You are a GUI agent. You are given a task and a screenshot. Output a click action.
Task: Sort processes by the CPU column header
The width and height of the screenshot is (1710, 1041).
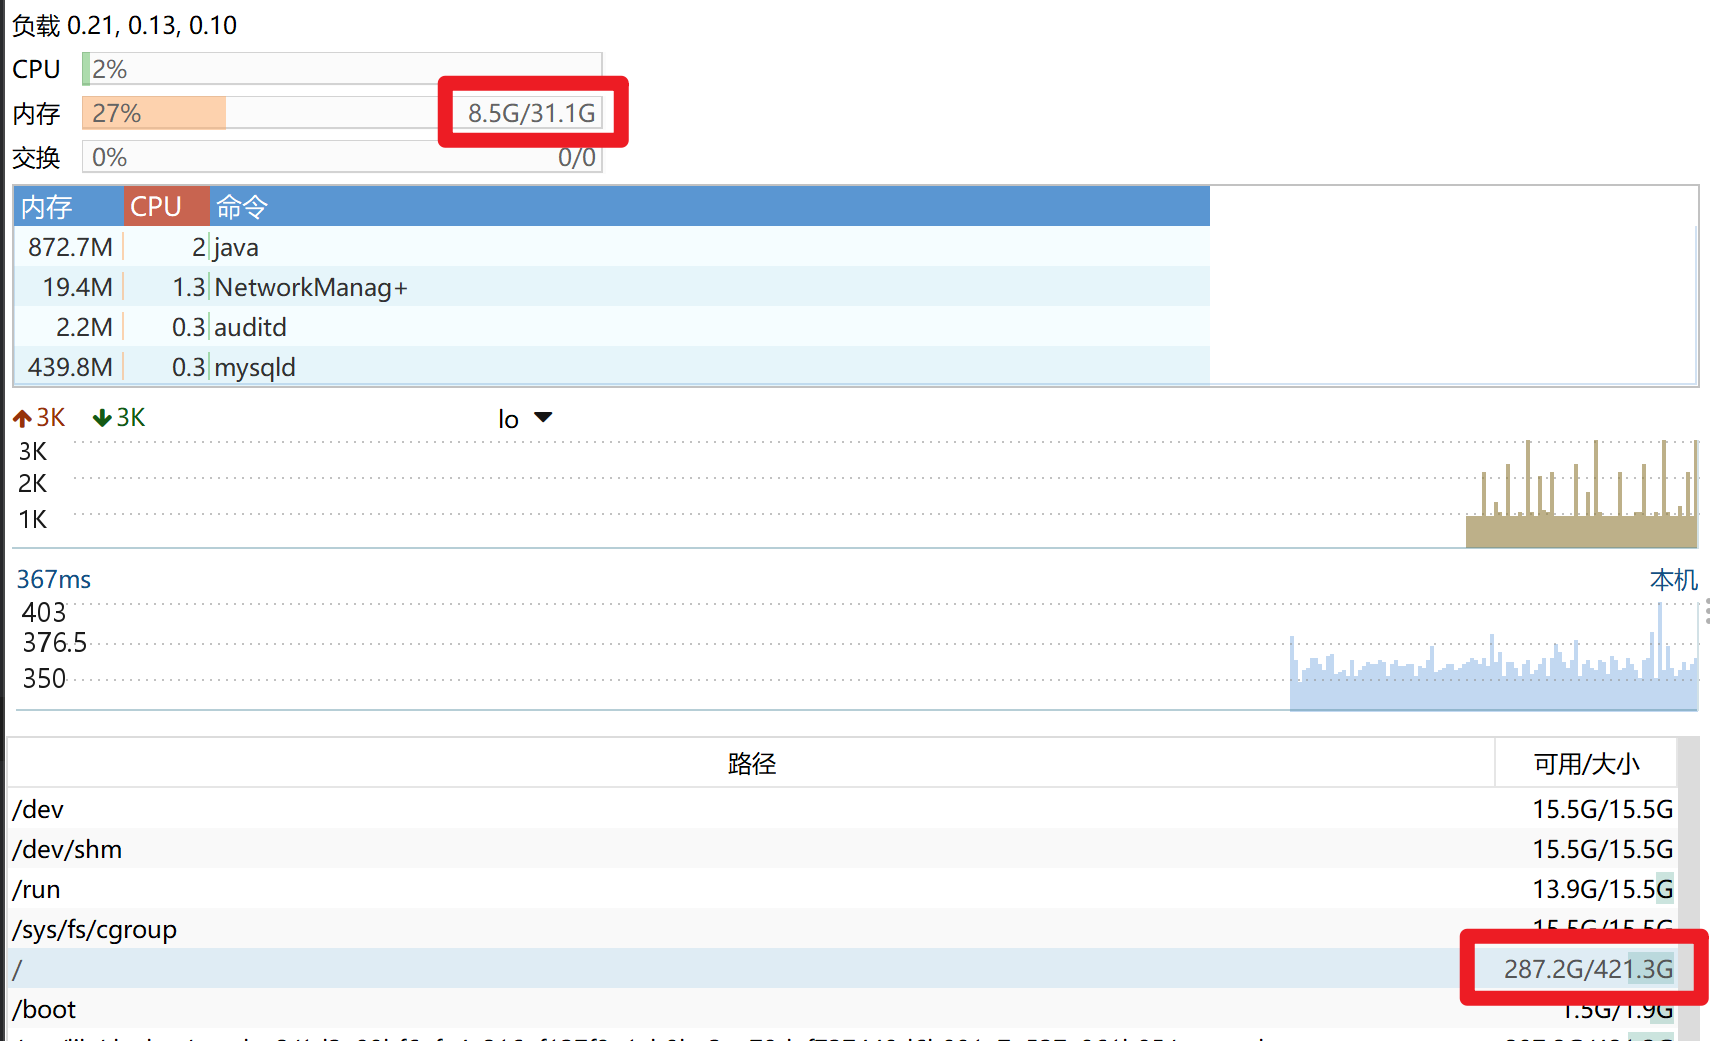pos(166,206)
